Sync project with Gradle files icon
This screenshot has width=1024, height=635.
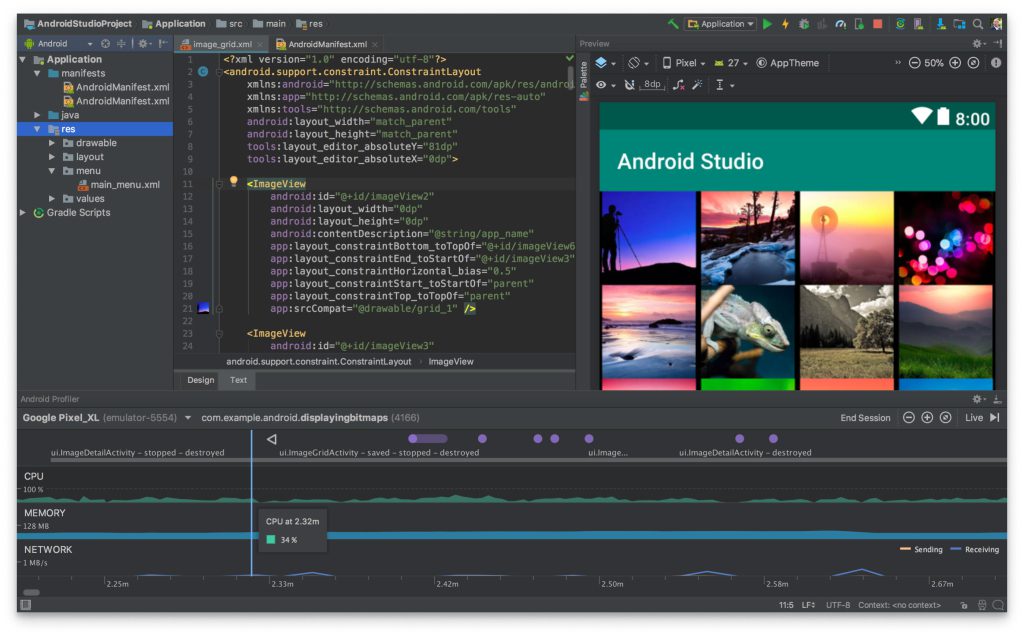pyautogui.click(x=901, y=24)
